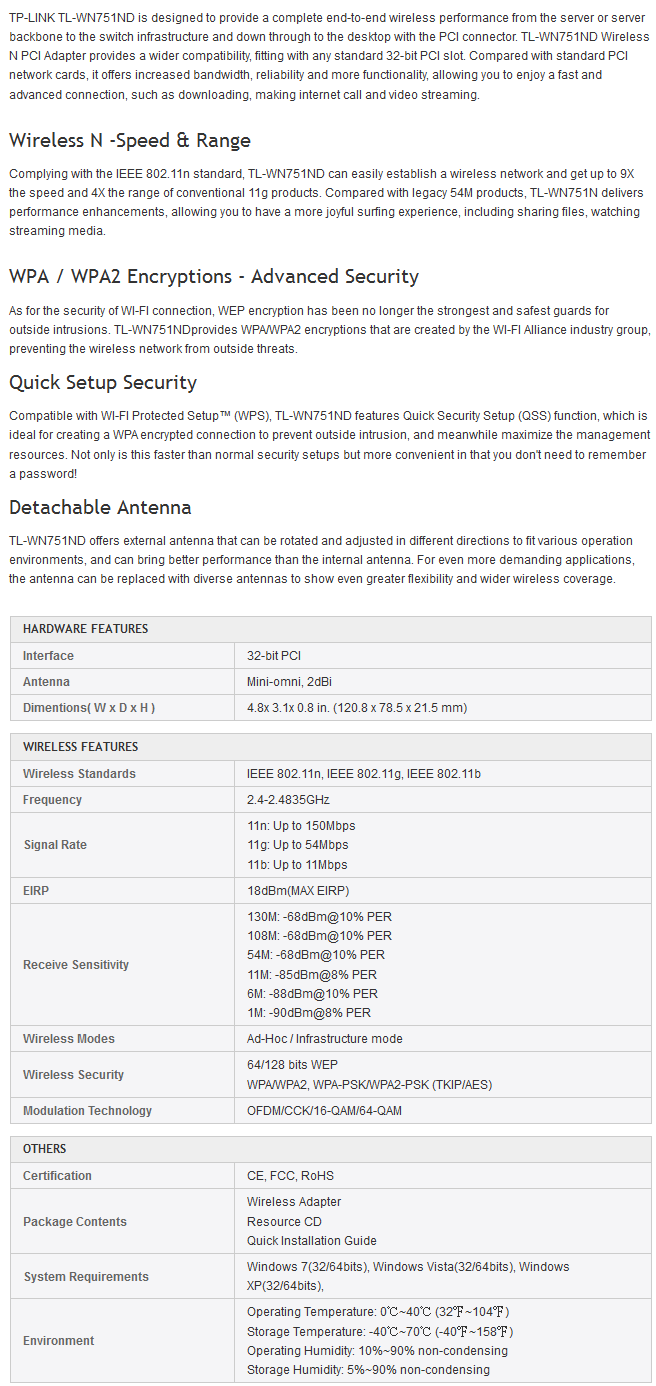The width and height of the screenshot is (656, 1386).
Task: Click the "Quick Installation Guide" package item
Action: (x=312, y=1241)
